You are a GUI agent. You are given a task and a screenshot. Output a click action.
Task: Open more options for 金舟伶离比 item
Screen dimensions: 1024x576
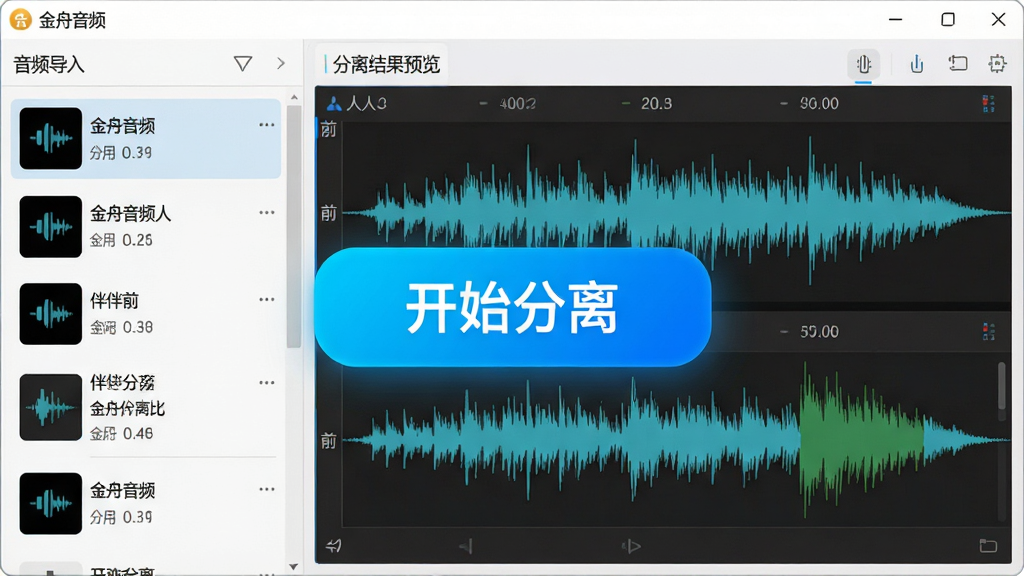(x=266, y=383)
